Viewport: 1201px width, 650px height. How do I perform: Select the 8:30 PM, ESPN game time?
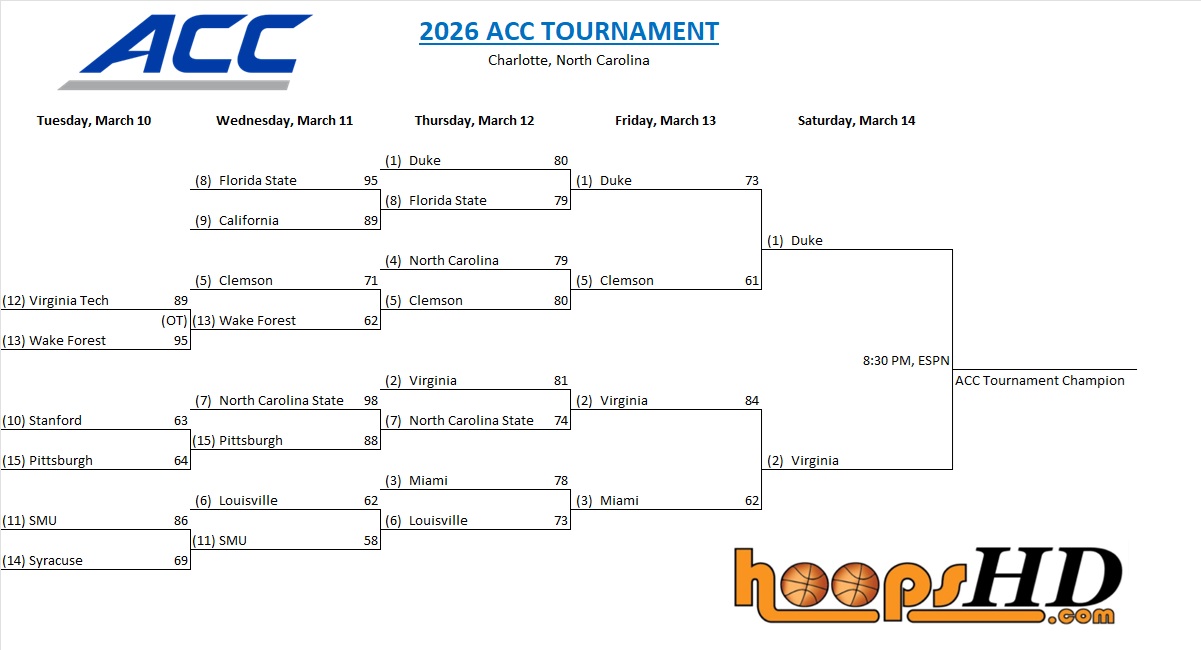pyautogui.click(x=906, y=360)
